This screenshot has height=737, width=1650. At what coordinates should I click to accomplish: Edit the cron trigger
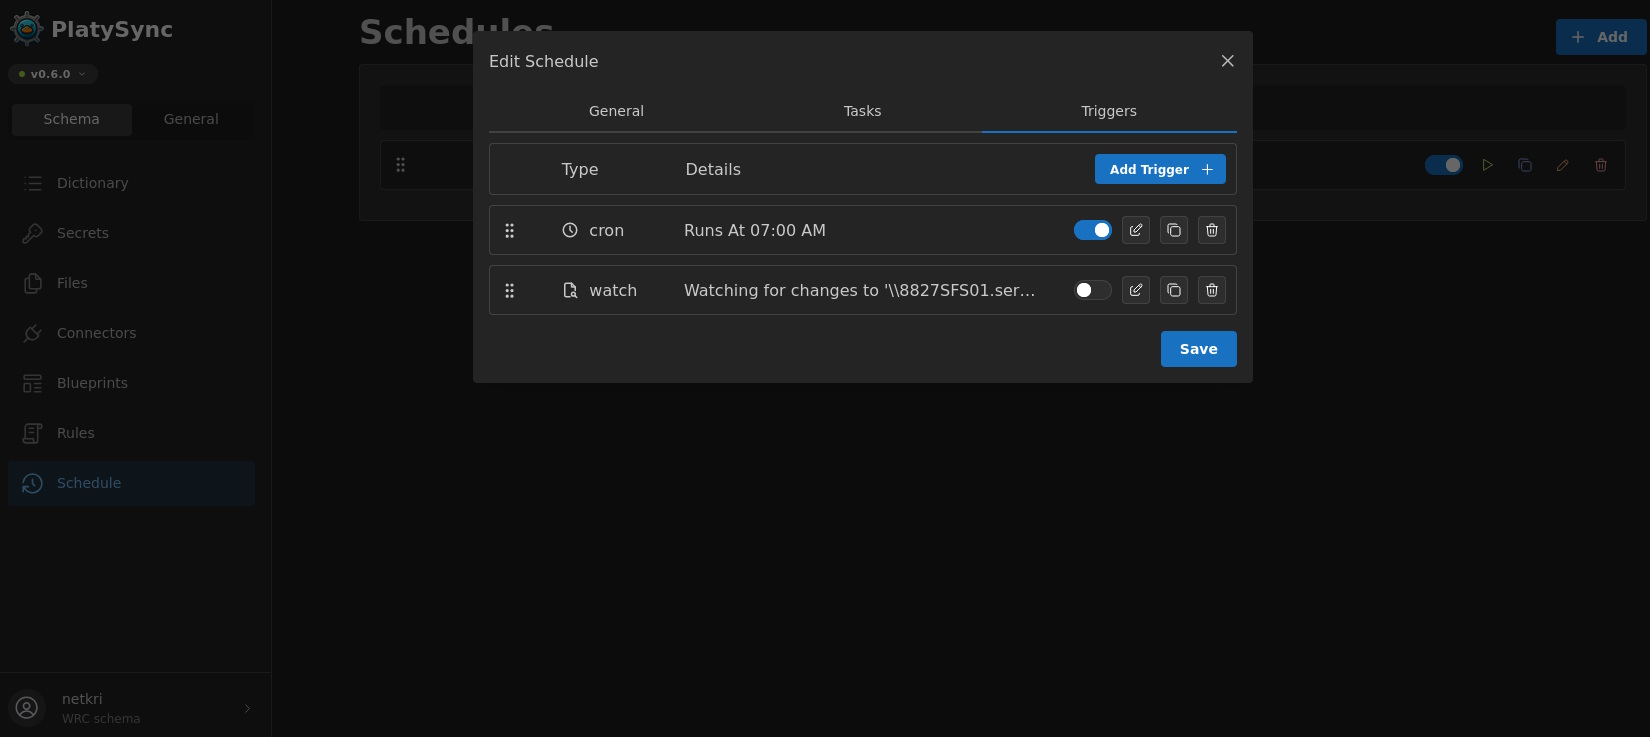pyautogui.click(x=1136, y=230)
